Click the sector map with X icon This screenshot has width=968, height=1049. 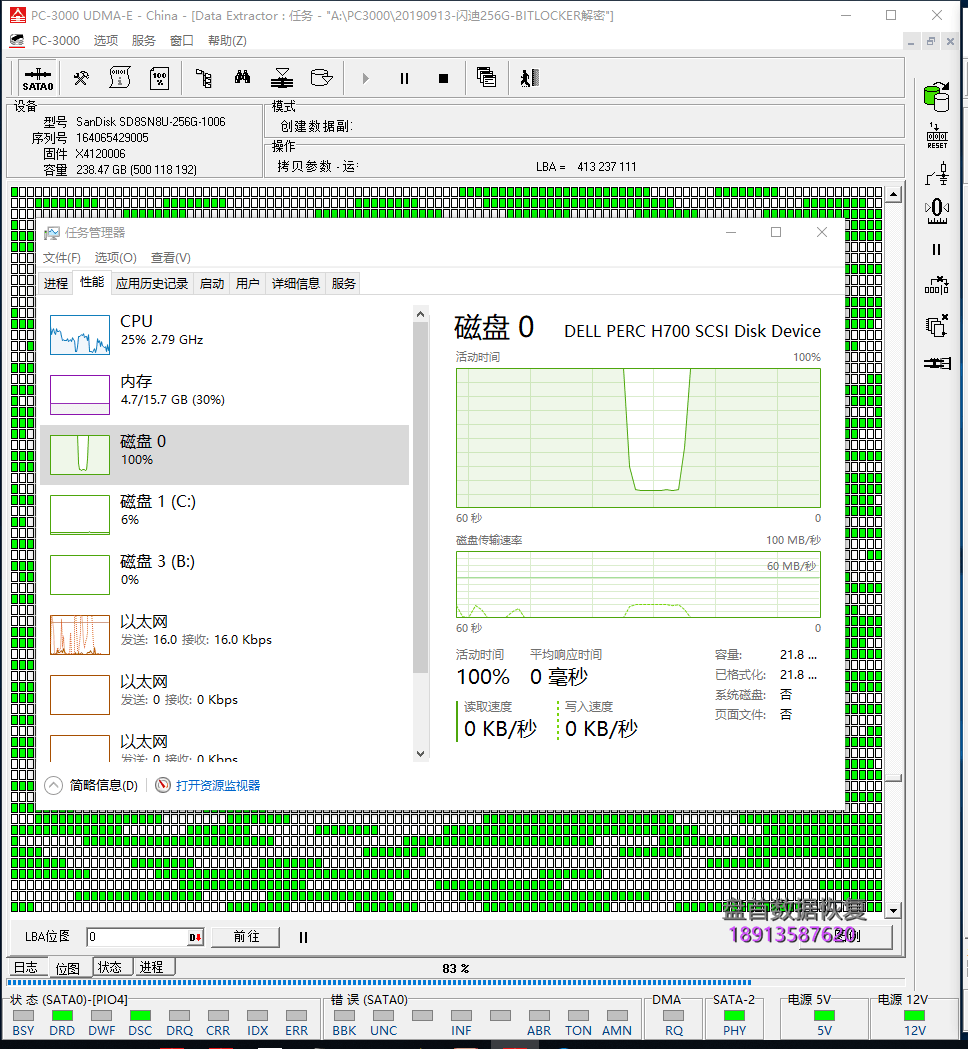(937, 286)
